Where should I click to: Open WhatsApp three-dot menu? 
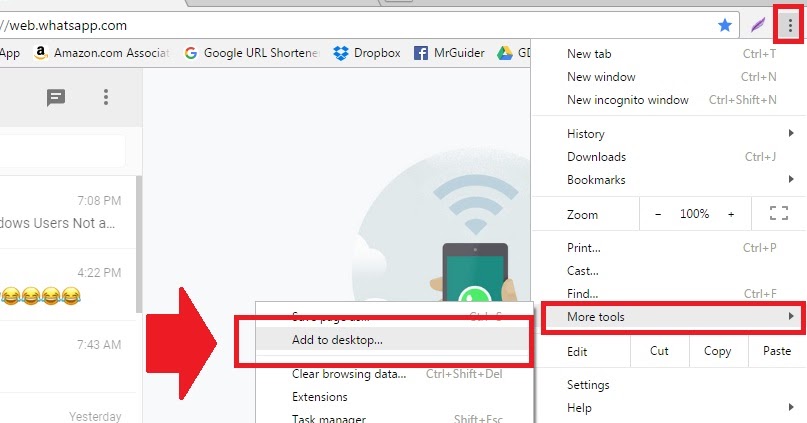click(x=106, y=97)
